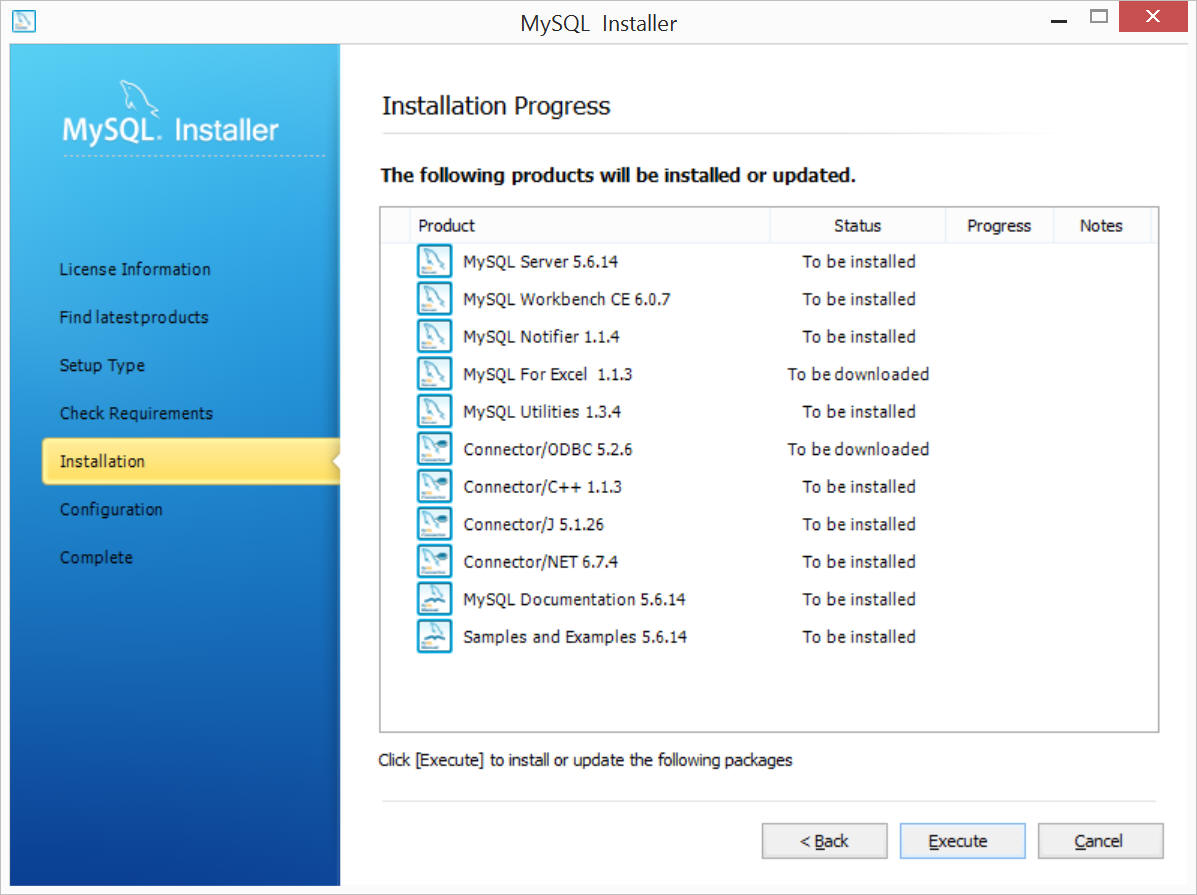1197x895 pixels.
Task: Select the MySQL For Excel 1.1.3 text
Action: (547, 374)
